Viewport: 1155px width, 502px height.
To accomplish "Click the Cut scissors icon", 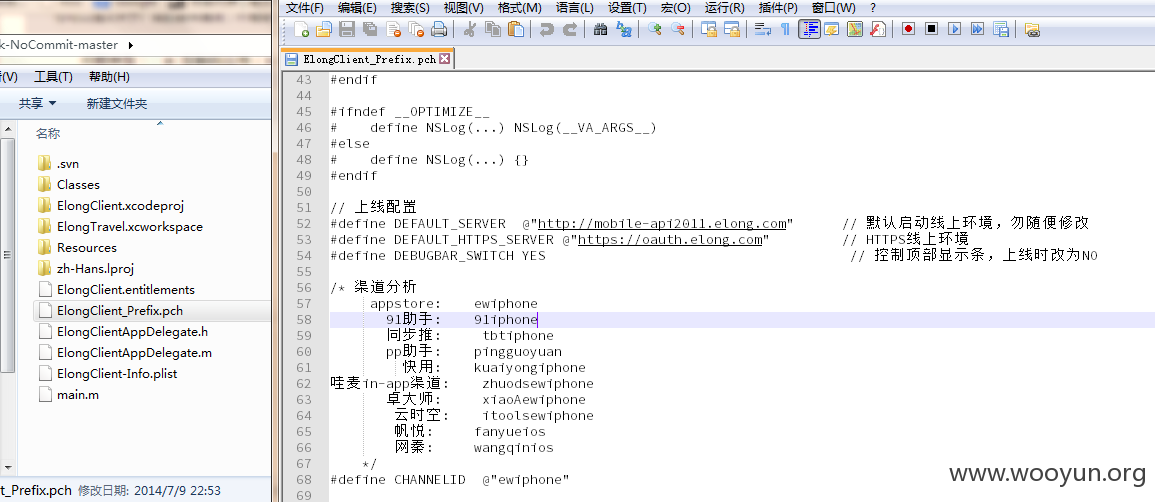I will click(470, 29).
